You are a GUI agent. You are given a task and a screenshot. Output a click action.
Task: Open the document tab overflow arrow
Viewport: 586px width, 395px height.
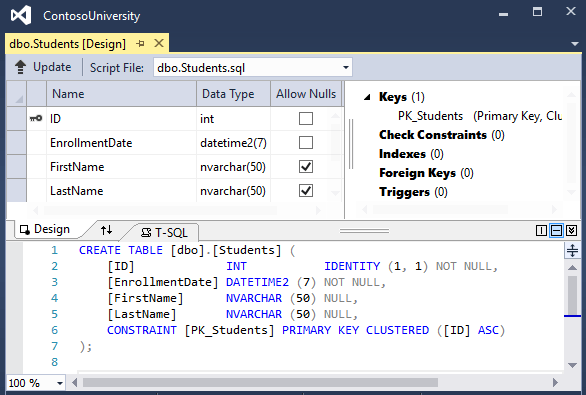pyautogui.click(x=575, y=44)
